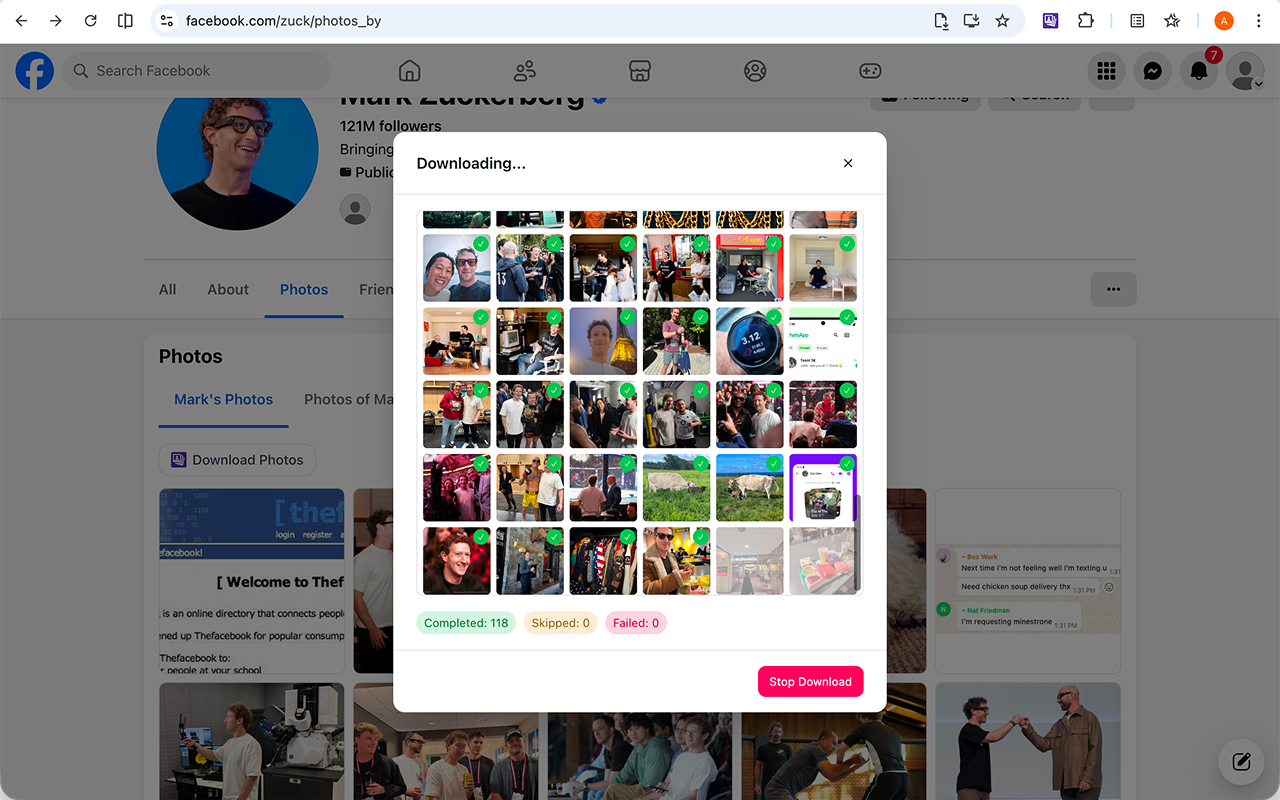Open the profile three-dot more options button
The image size is (1280, 800).
click(1113, 289)
